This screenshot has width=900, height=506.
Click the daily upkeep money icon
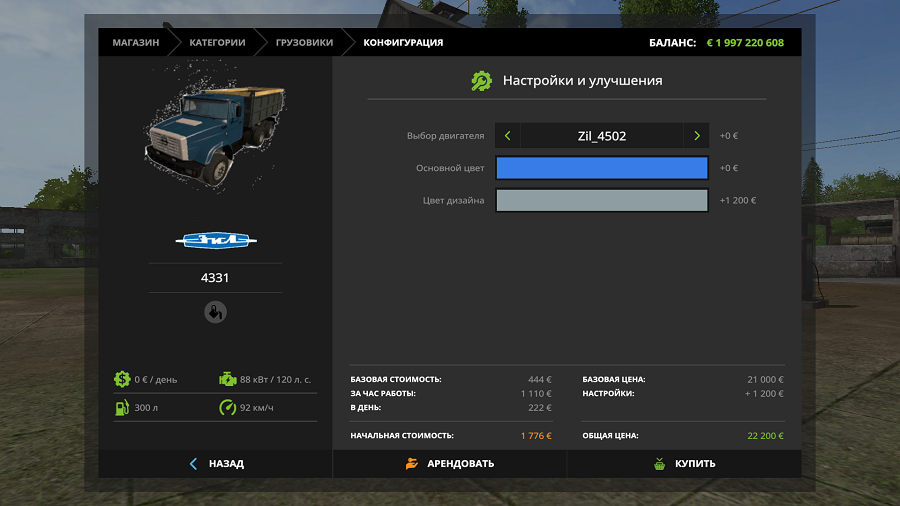coord(122,379)
